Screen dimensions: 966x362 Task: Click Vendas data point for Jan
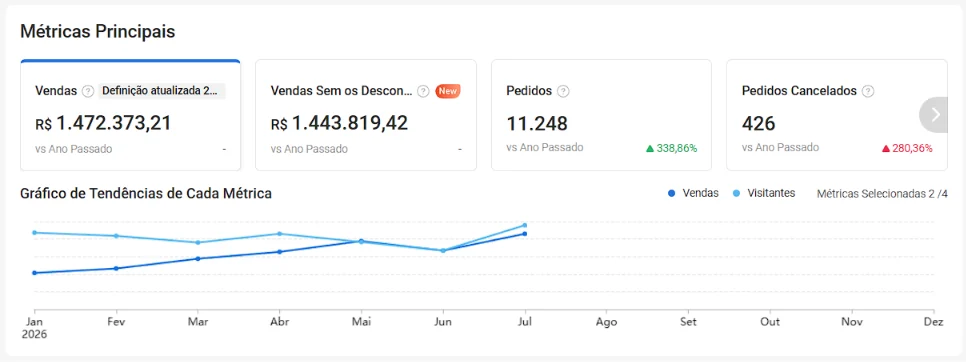coord(34,273)
